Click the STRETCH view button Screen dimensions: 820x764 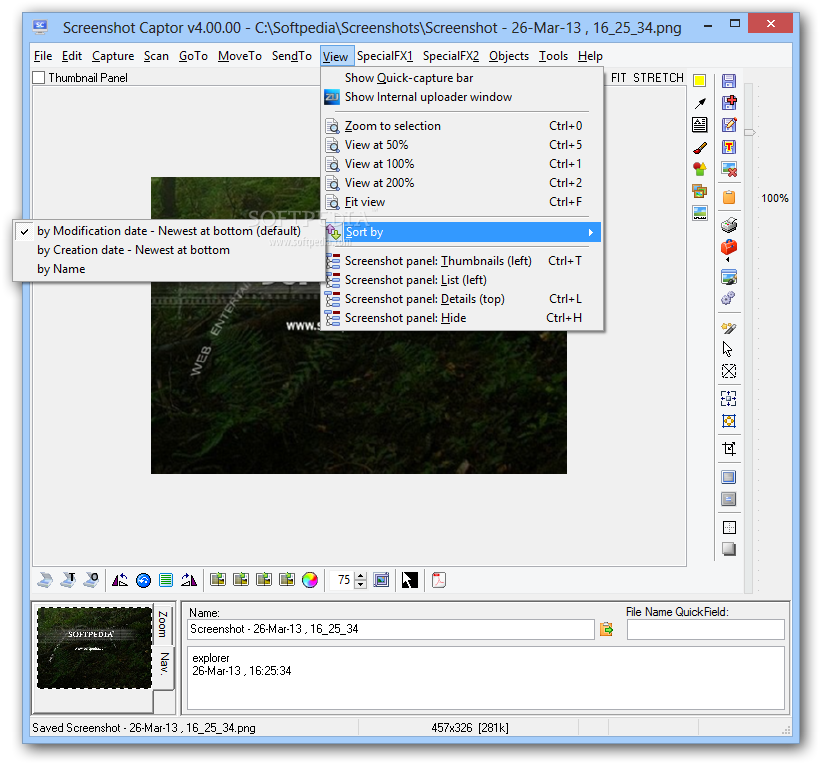click(658, 78)
